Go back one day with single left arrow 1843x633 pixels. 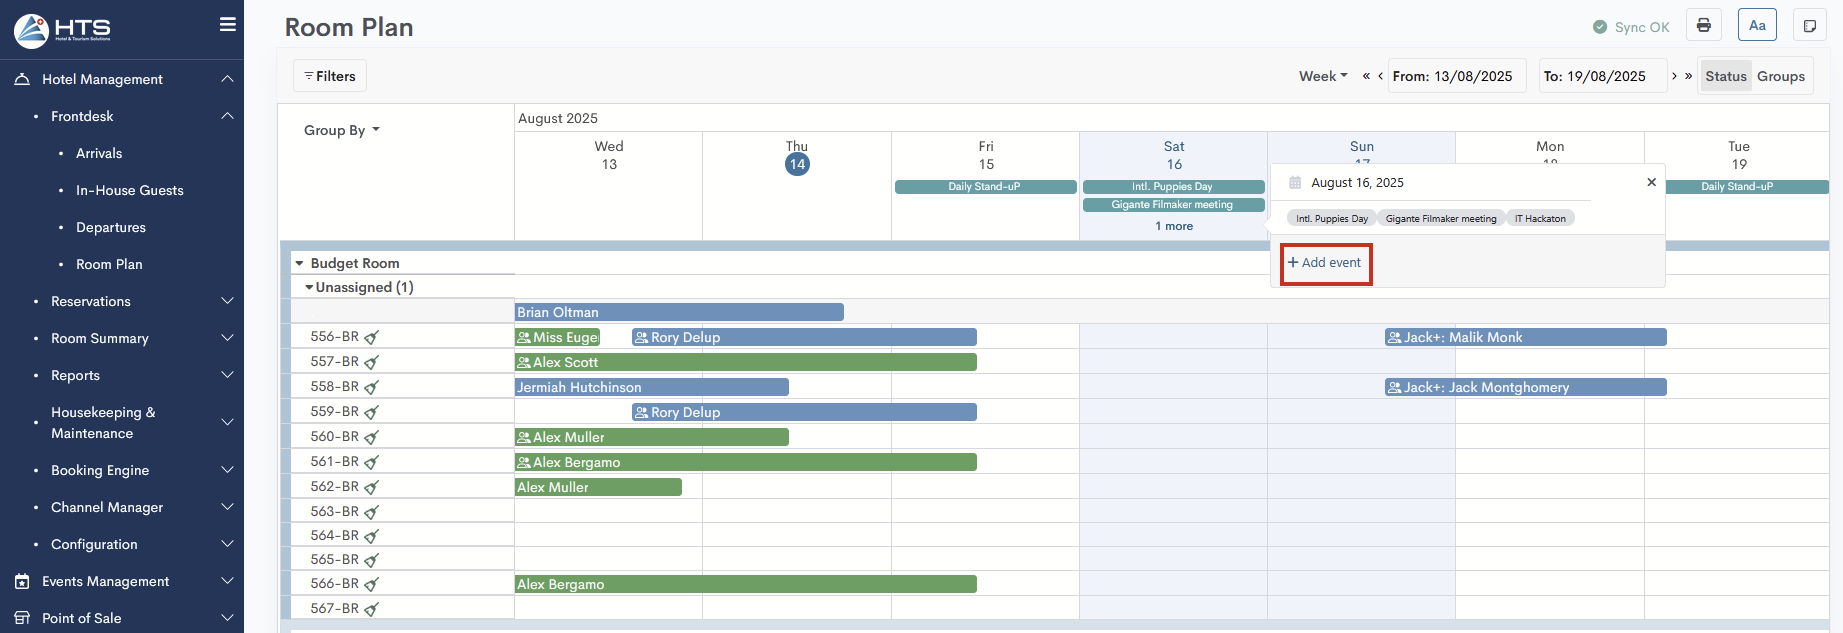[1380, 76]
